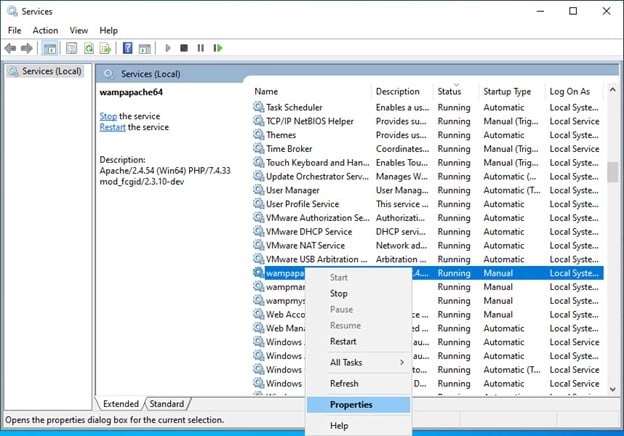This screenshot has width=624, height=436.
Task: Click gear icon of highlighted wampapache row
Action: point(259,272)
